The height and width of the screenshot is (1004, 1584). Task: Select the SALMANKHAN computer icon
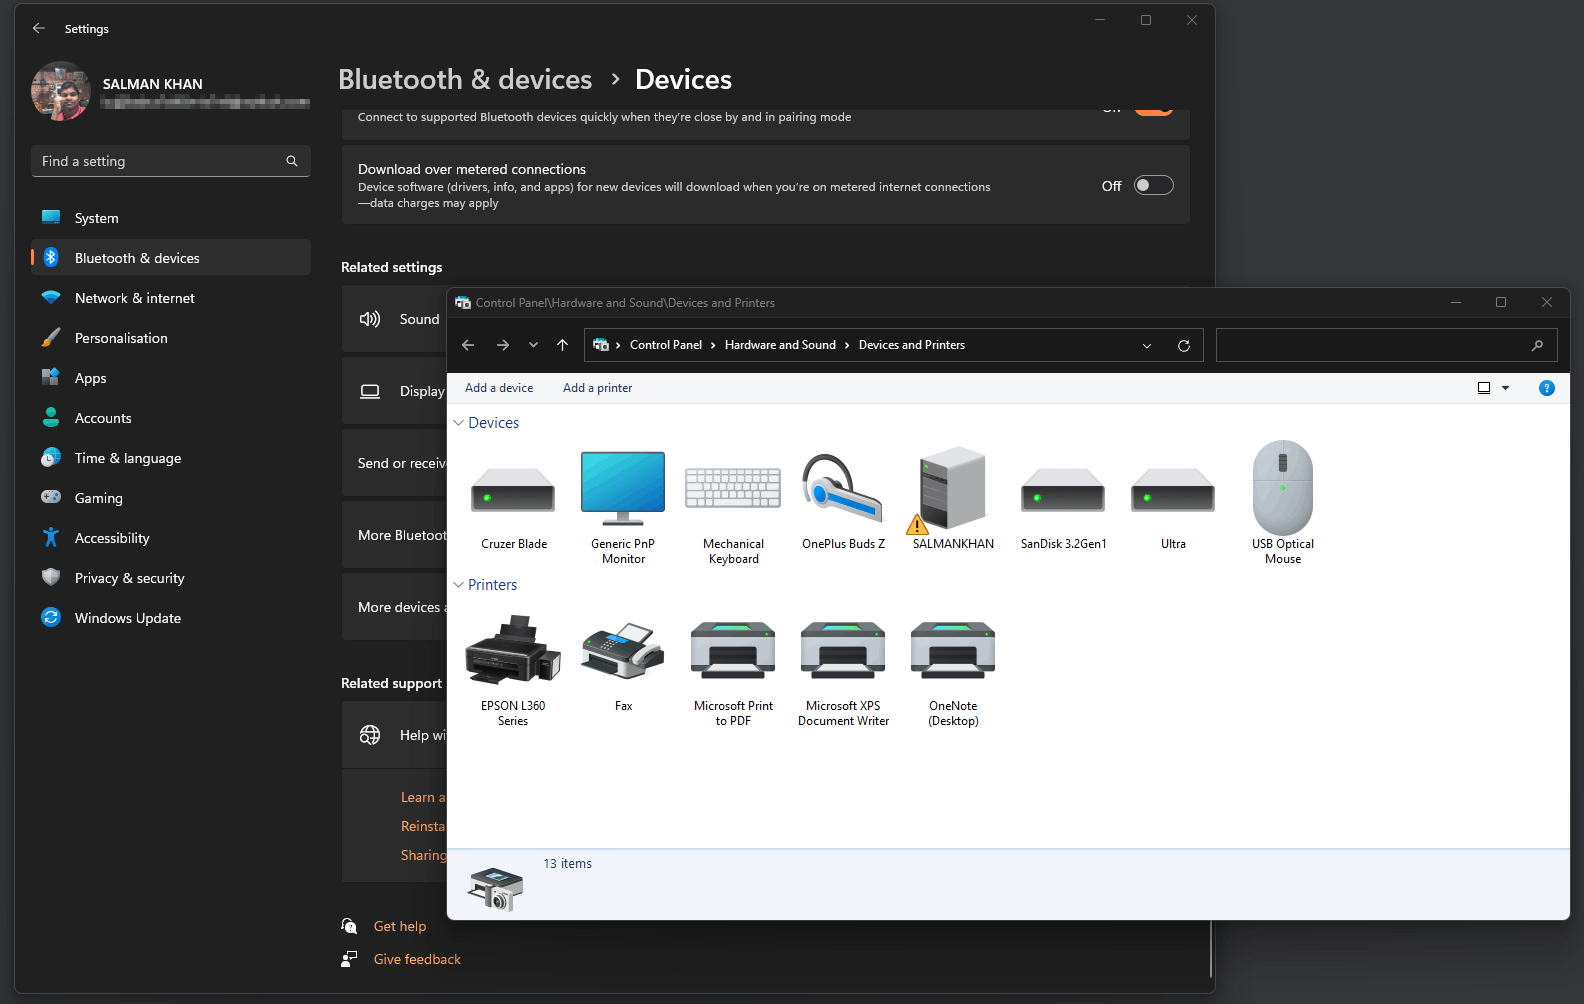tap(952, 490)
